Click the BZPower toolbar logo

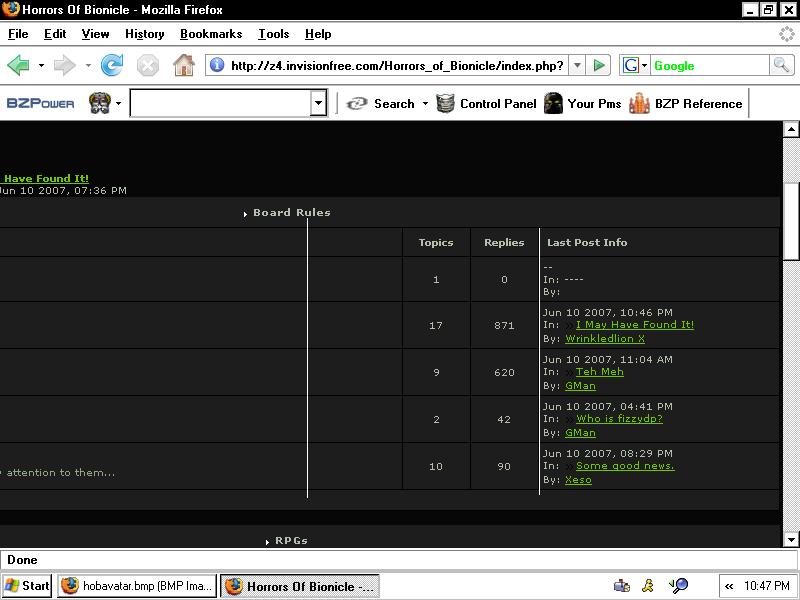coord(40,104)
